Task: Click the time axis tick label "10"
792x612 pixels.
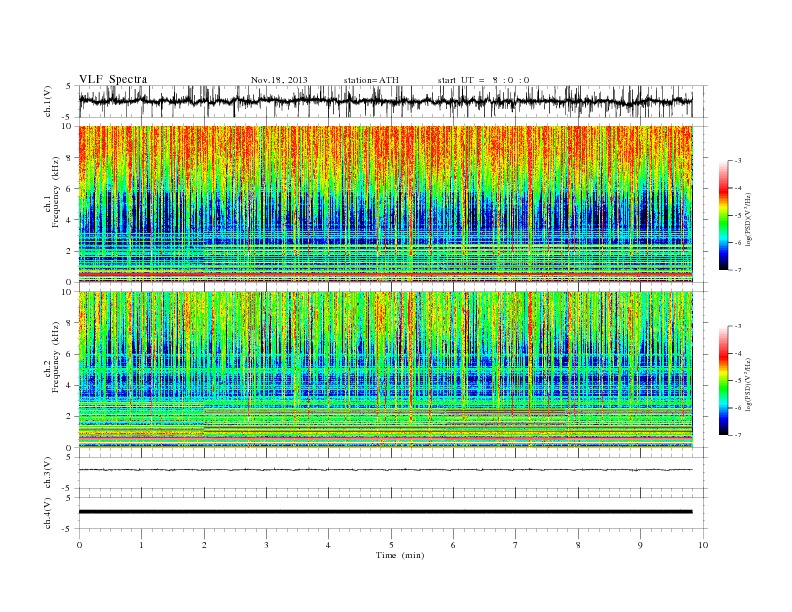Action: [703, 545]
